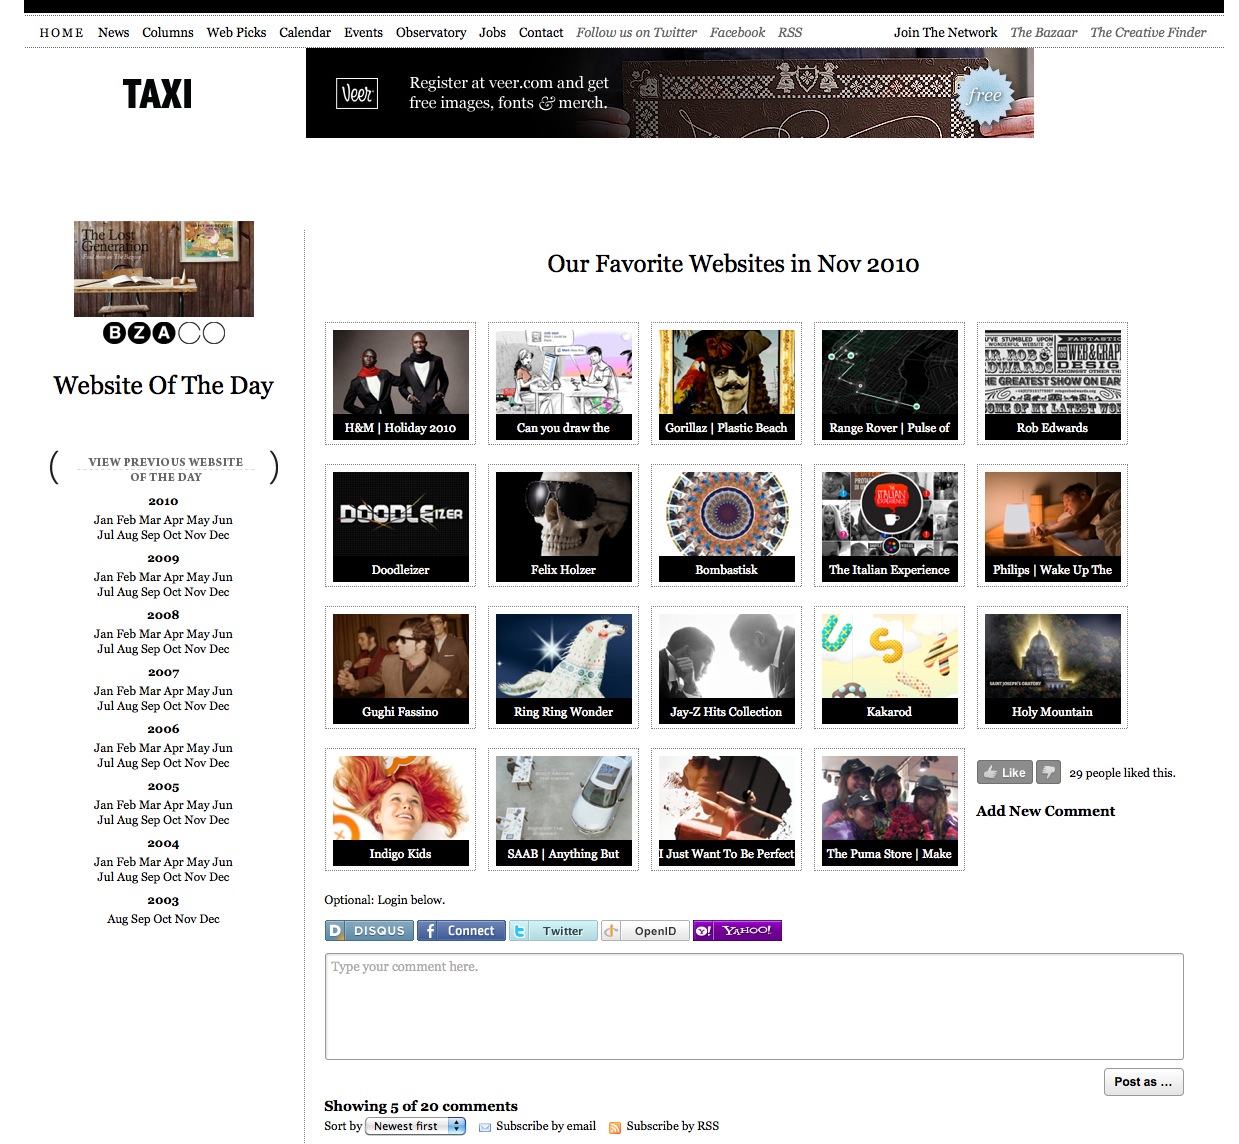Click the thumbs-down dislike icon
Image resolution: width=1239 pixels, height=1144 pixels.
pyautogui.click(x=1048, y=772)
